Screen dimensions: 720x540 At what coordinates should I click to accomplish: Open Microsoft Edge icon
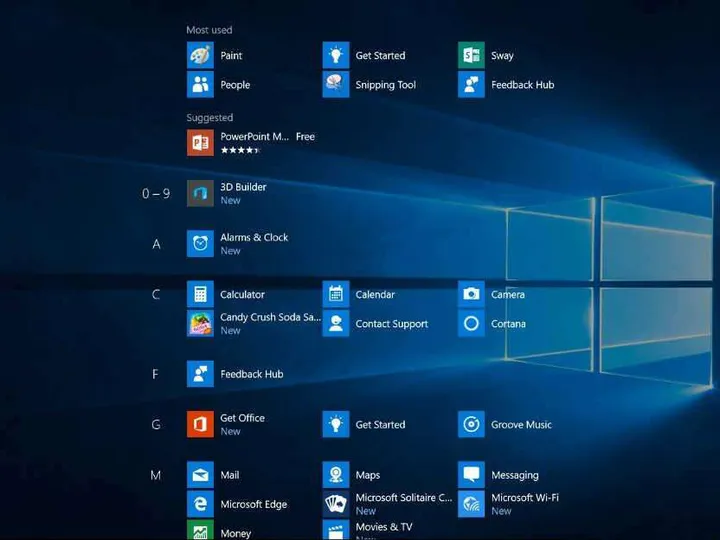point(200,504)
